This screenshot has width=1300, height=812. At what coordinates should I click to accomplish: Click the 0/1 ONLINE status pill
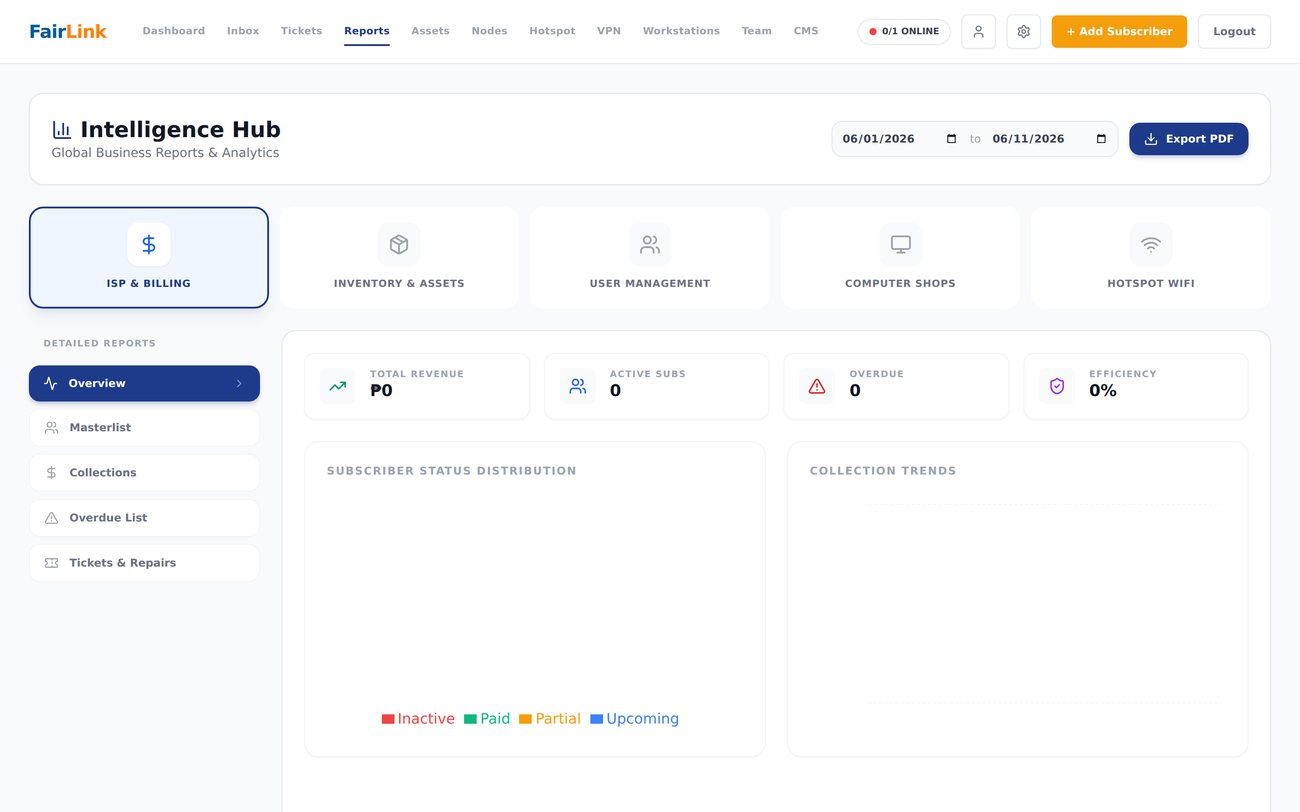click(x=904, y=32)
